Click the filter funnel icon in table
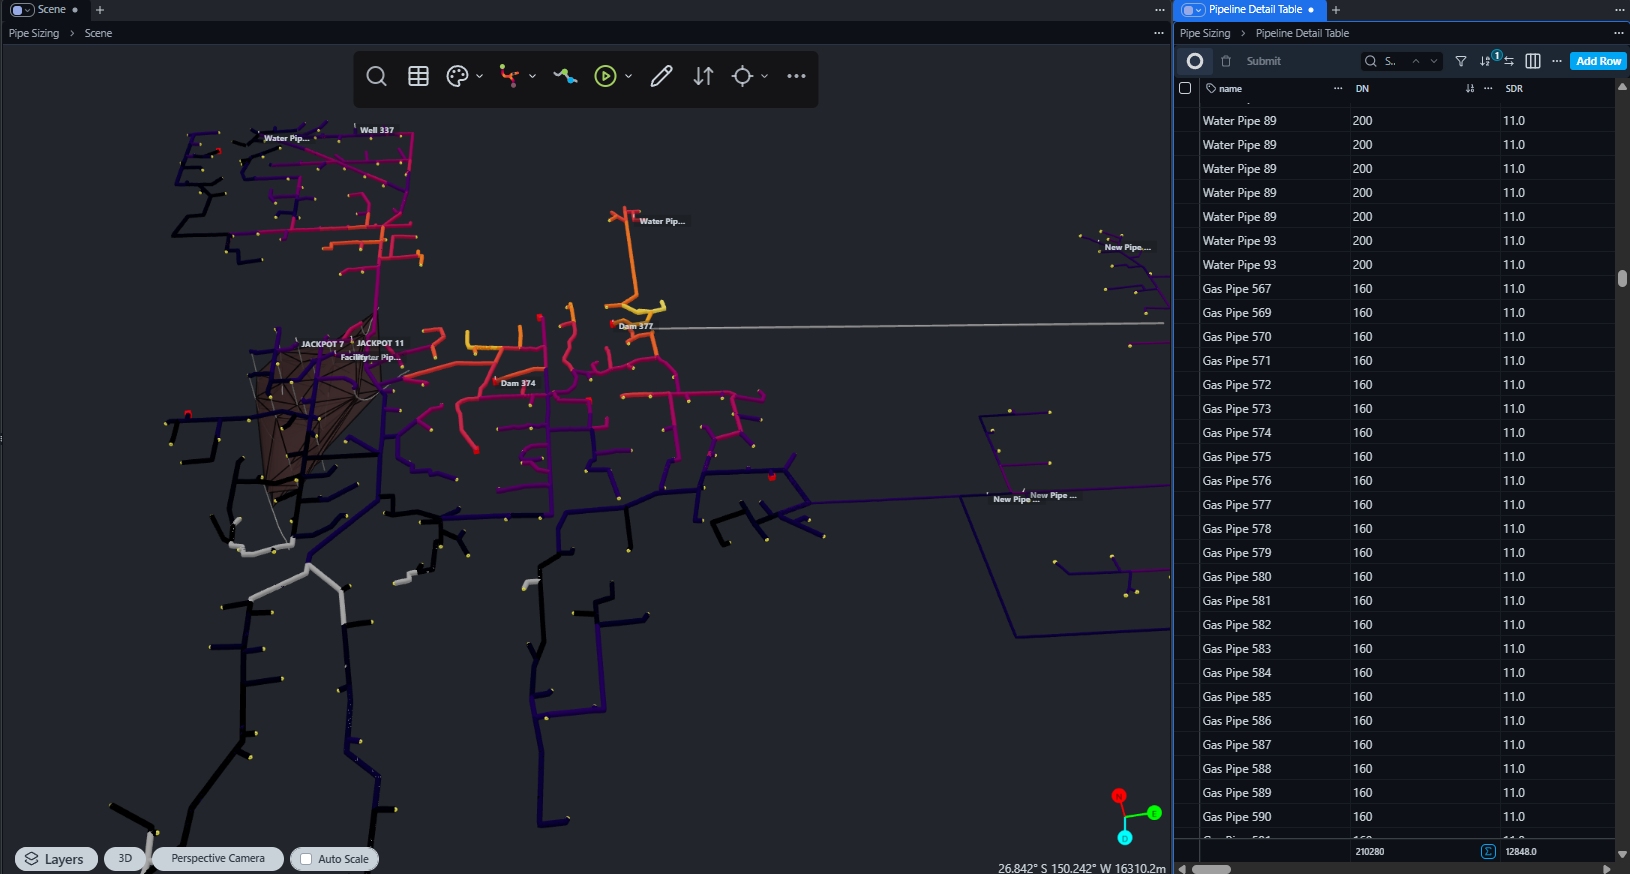 tap(1461, 61)
